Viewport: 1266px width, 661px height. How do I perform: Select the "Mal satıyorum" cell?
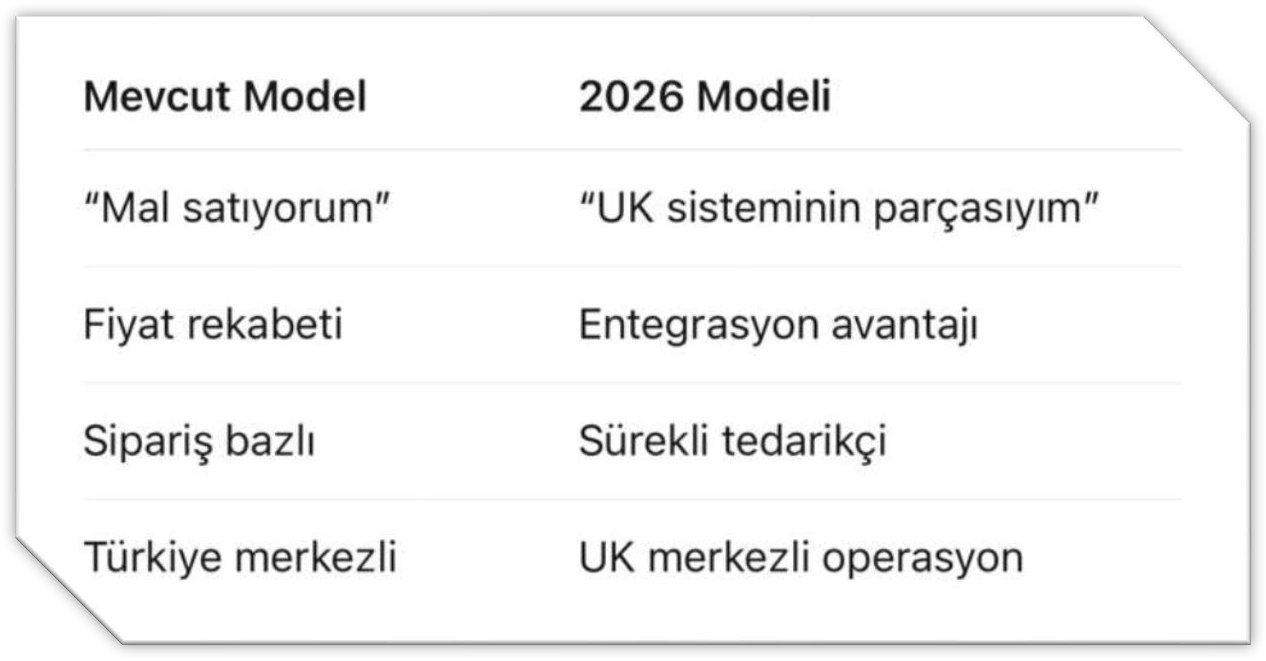(x=237, y=209)
